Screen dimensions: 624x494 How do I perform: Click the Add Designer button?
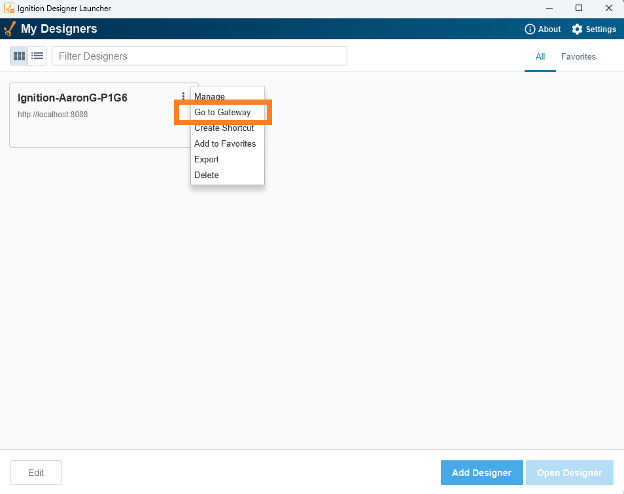(x=482, y=473)
